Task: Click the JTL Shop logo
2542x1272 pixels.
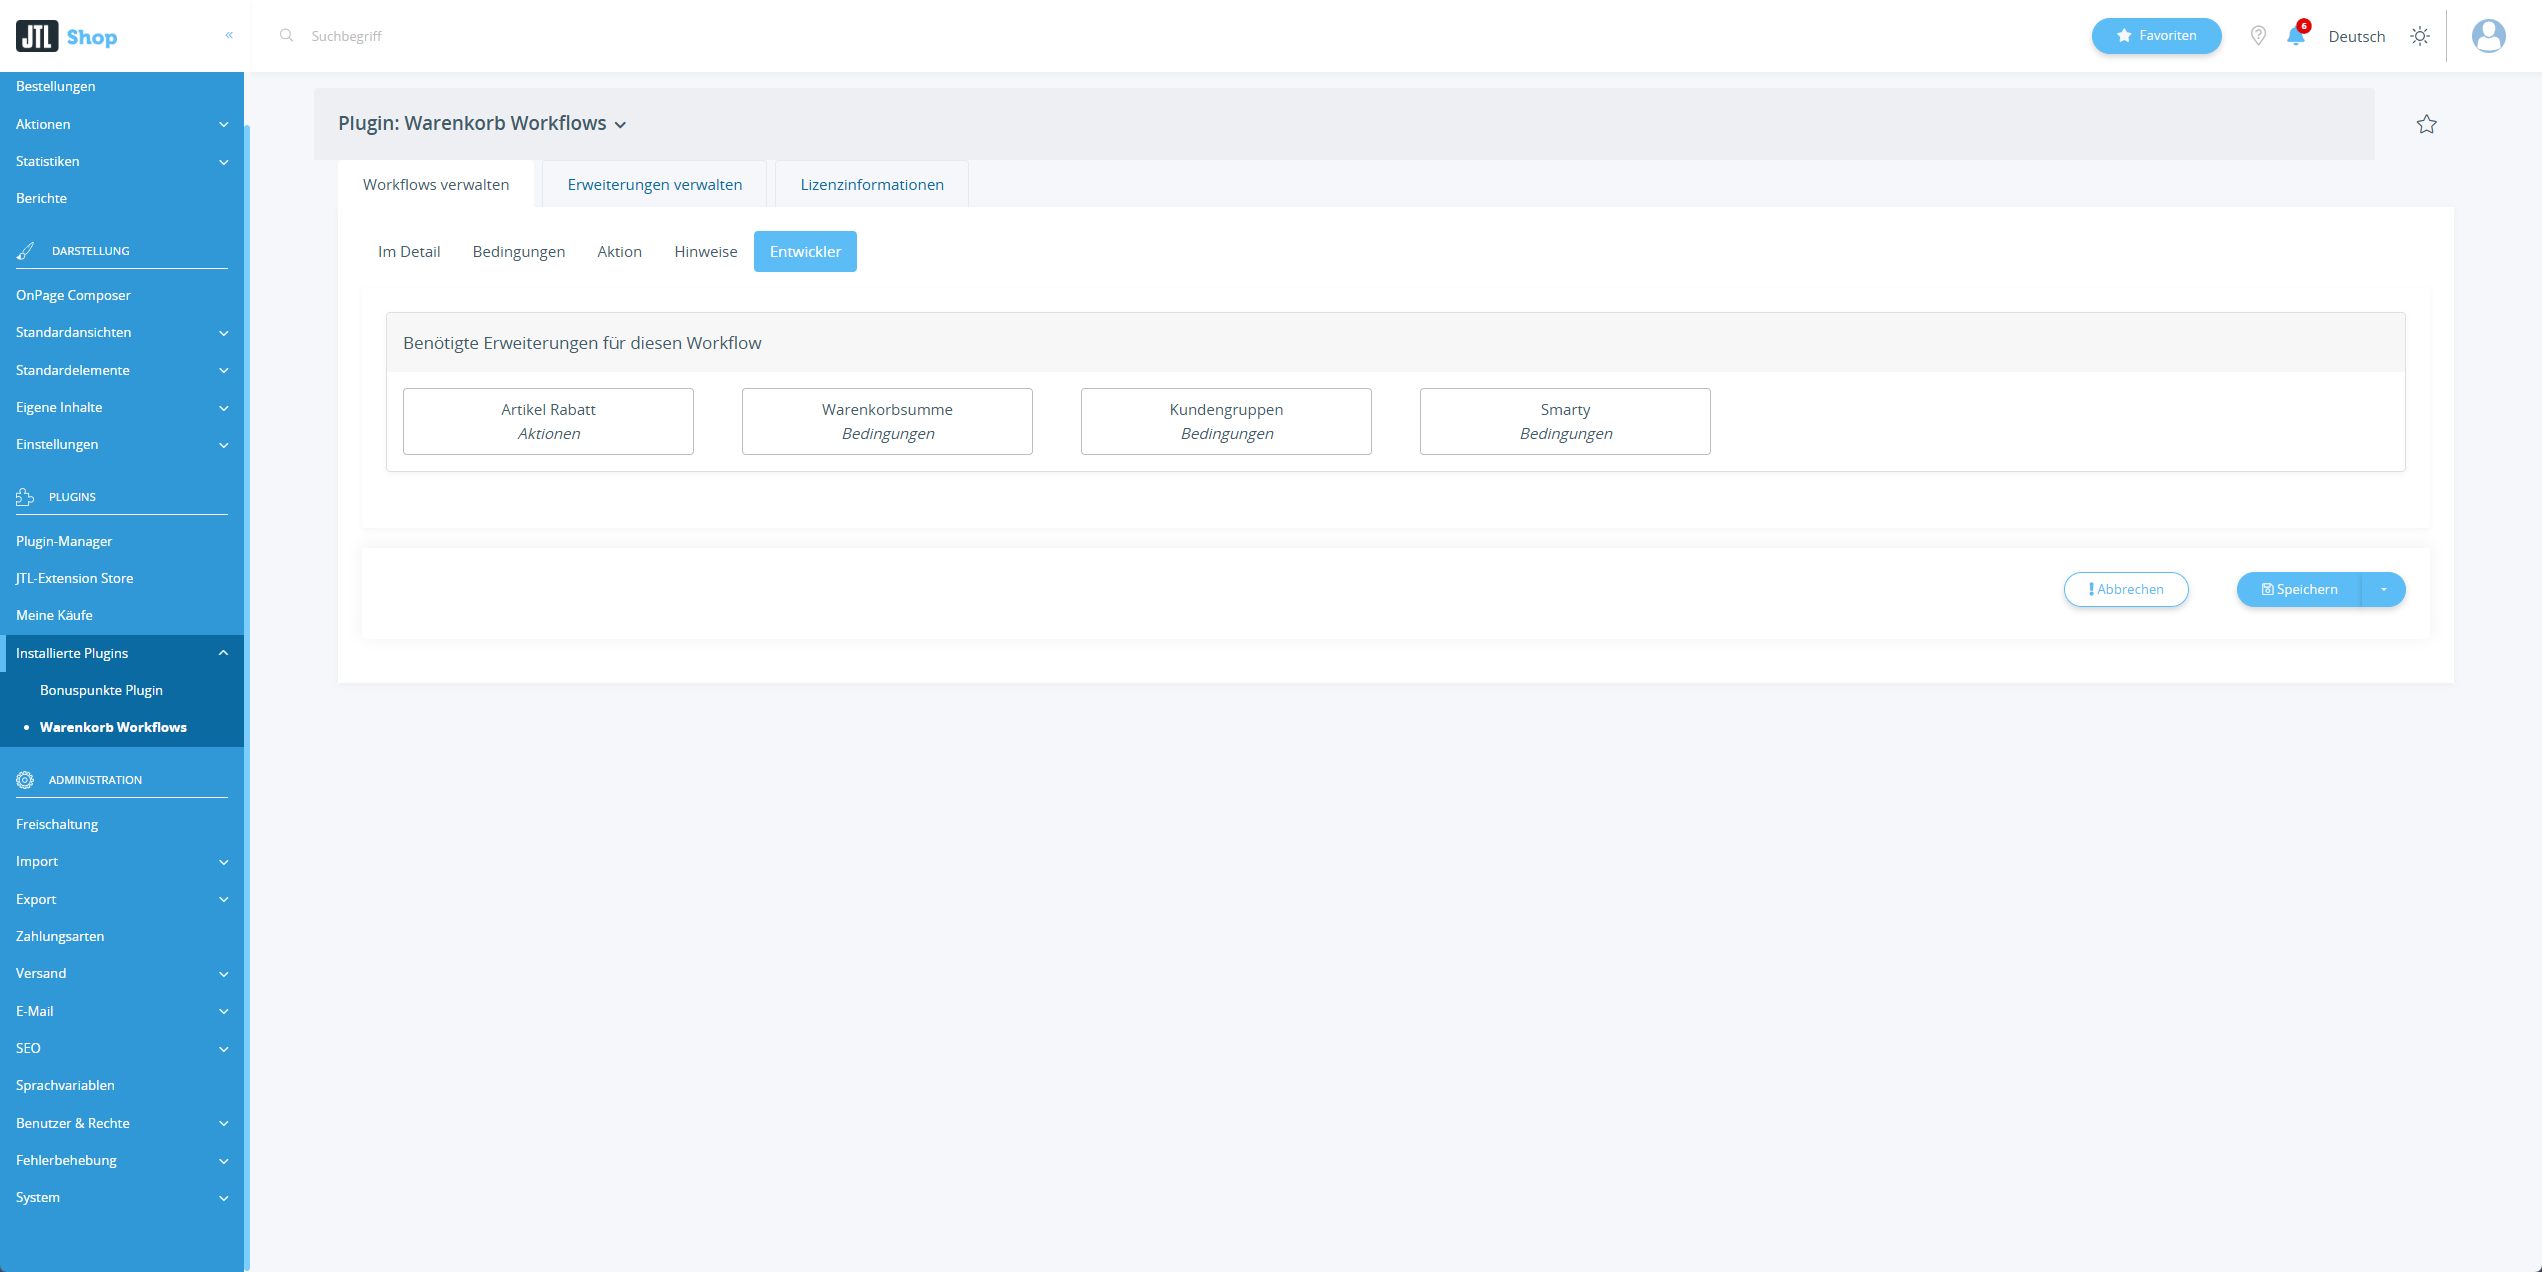Action: [66, 36]
